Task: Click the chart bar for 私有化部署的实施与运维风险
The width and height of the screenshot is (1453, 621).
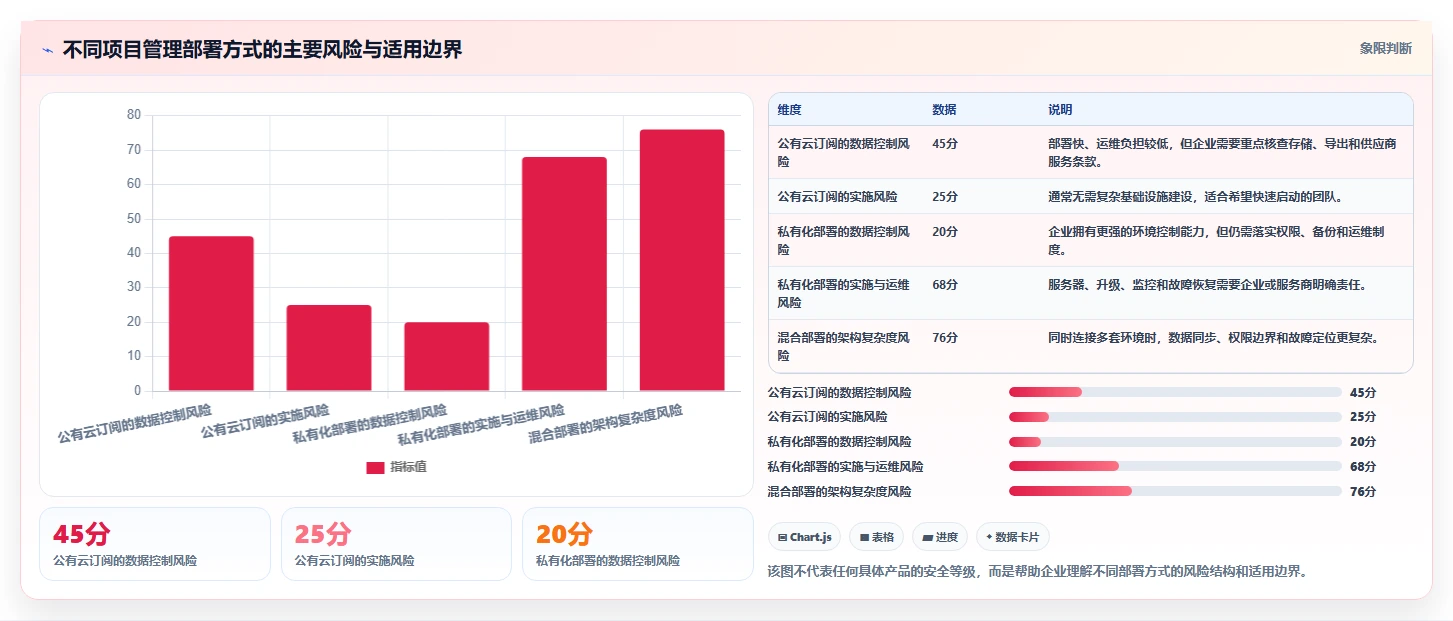Action: click(564, 274)
